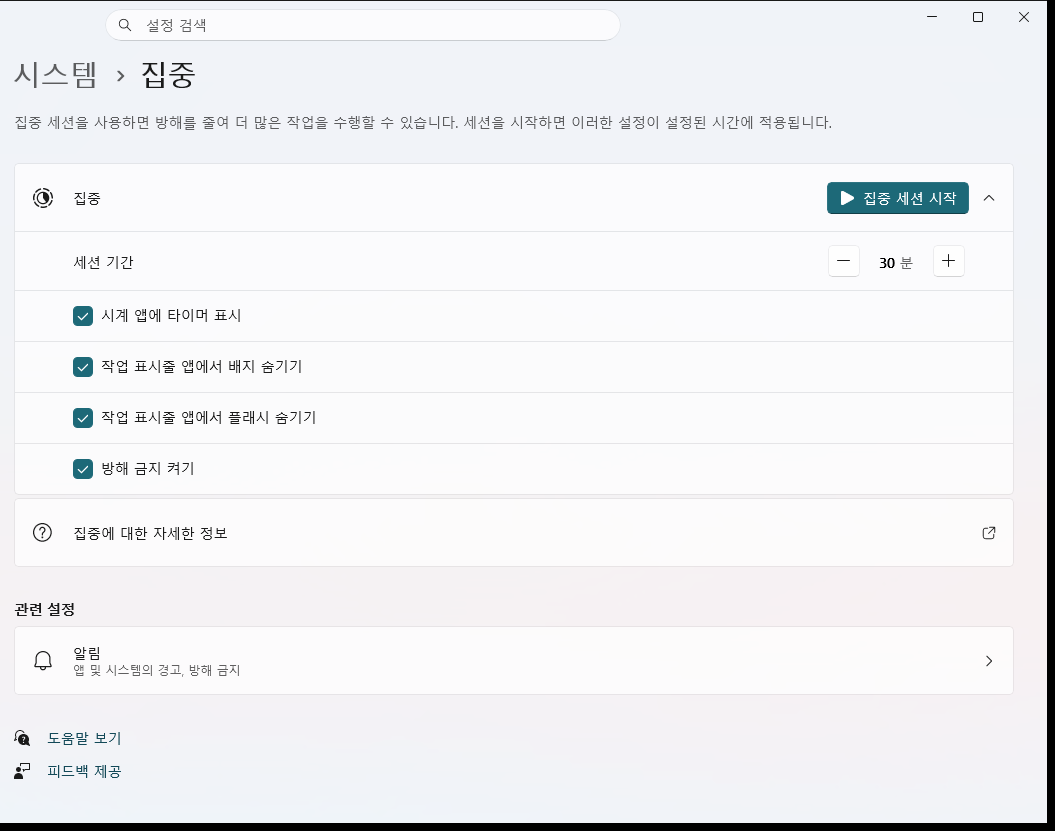Click the 도움말 보기 help icon
1055x831 pixels.
point(22,738)
